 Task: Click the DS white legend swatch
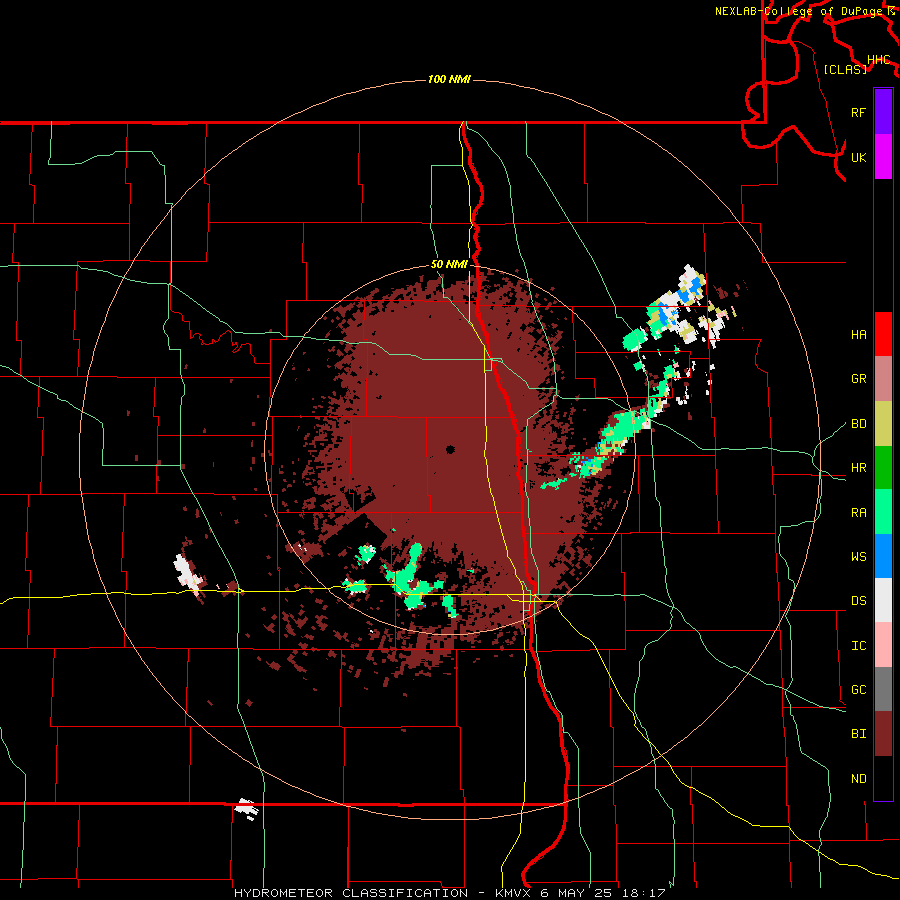[883, 600]
